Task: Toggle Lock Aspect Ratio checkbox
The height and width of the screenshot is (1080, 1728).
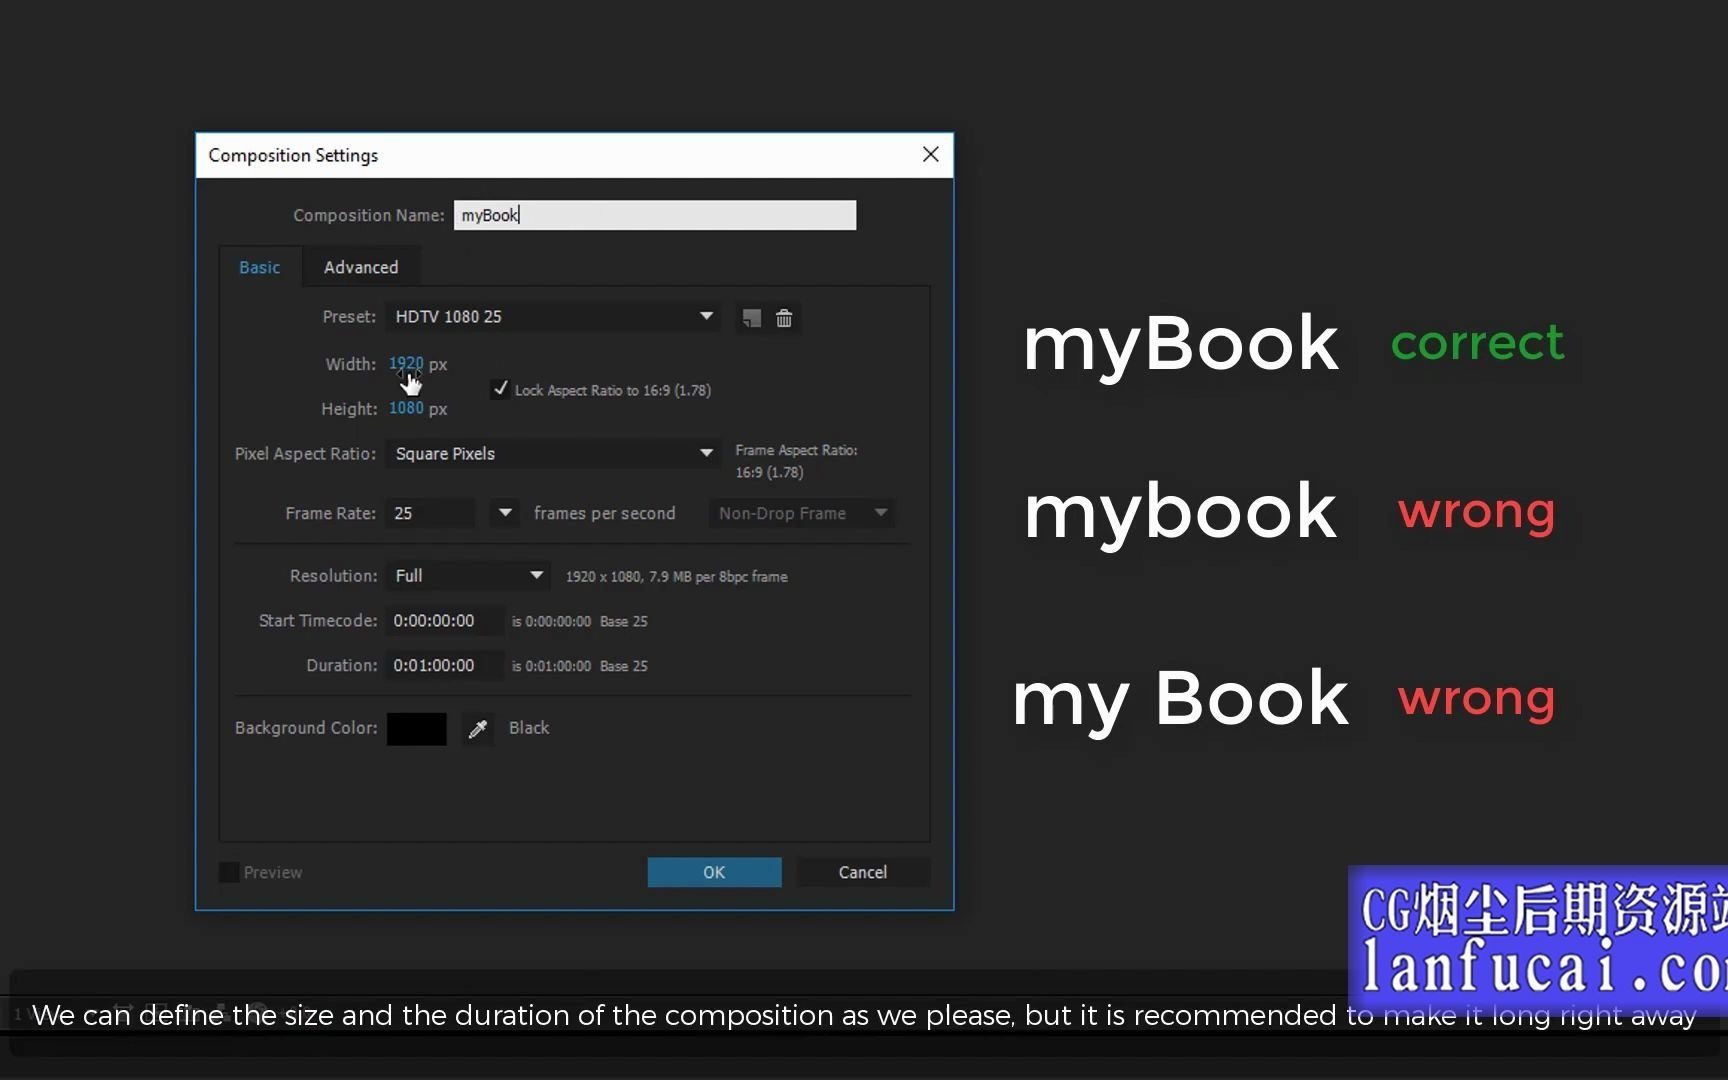Action: tap(500, 389)
